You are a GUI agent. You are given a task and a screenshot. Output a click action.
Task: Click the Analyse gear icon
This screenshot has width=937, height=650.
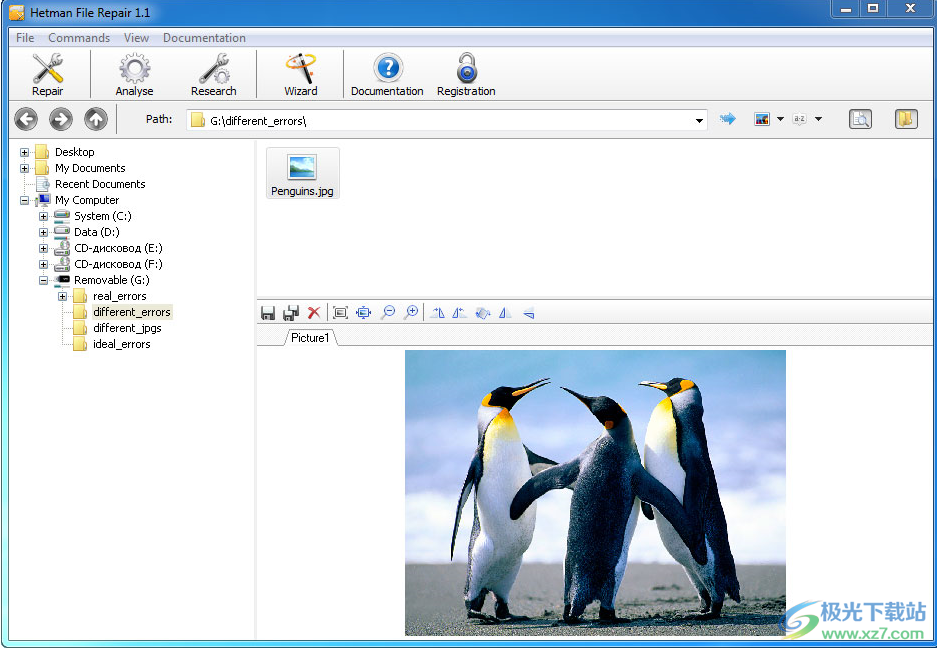click(x=134, y=75)
